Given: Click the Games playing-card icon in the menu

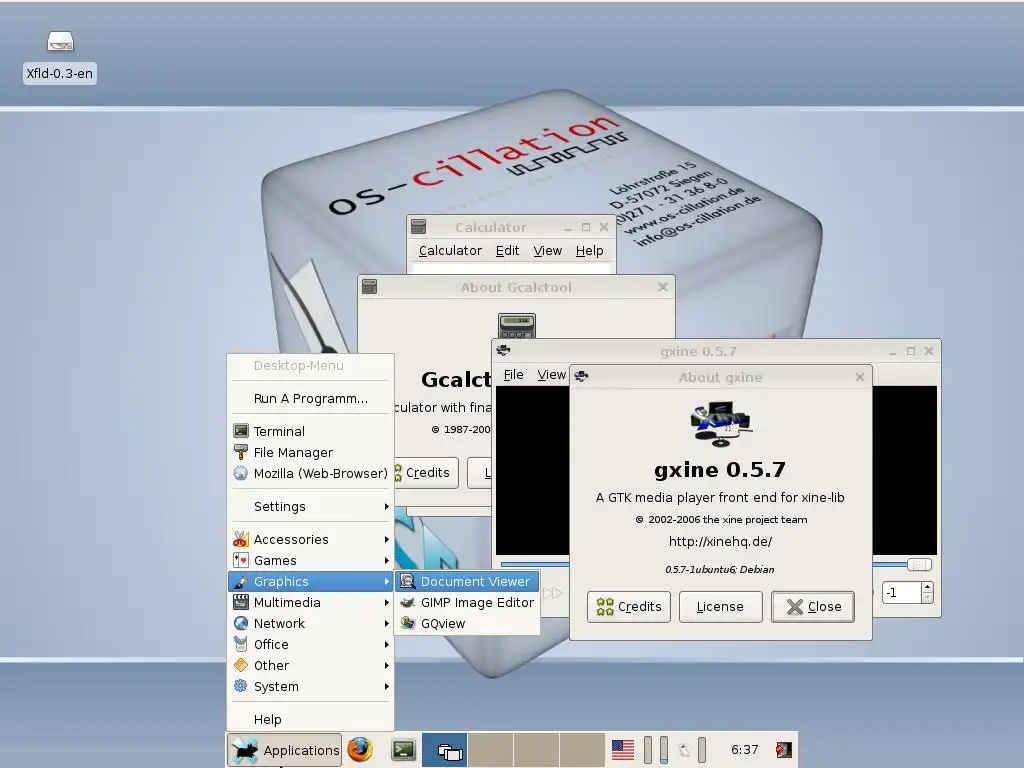Looking at the screenshot, I should (241, 560).
